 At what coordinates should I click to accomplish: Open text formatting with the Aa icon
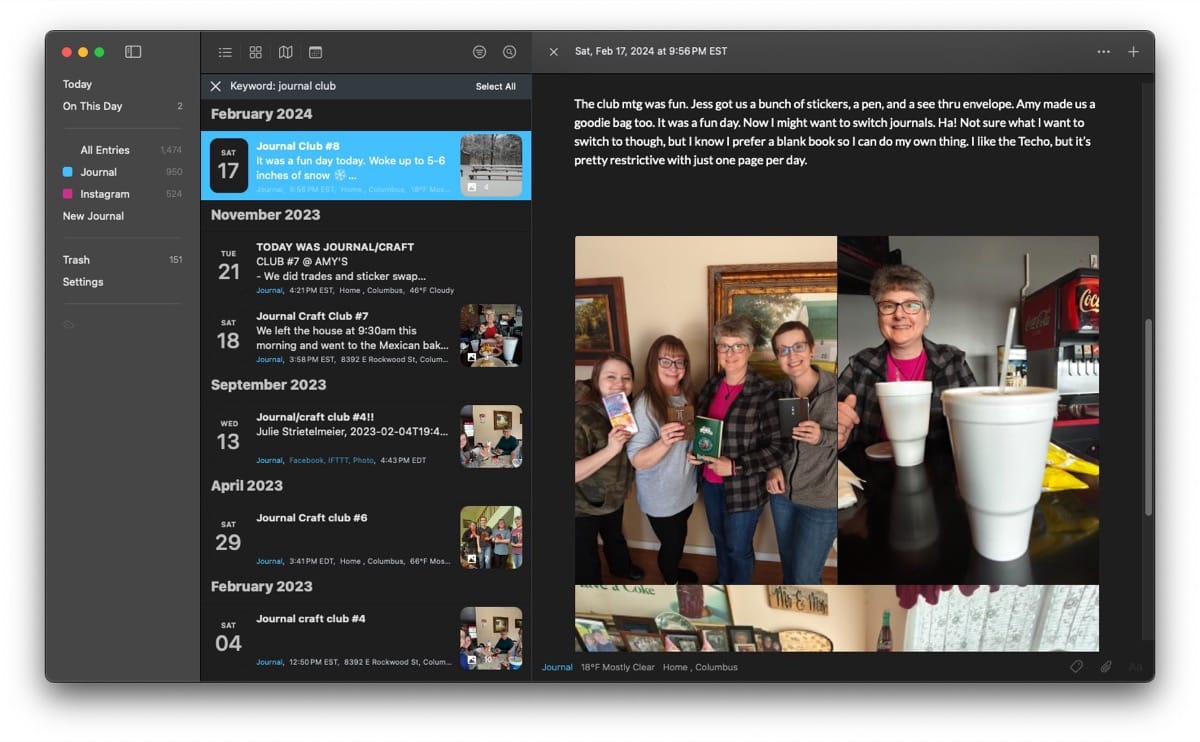tap(1134, 666)
